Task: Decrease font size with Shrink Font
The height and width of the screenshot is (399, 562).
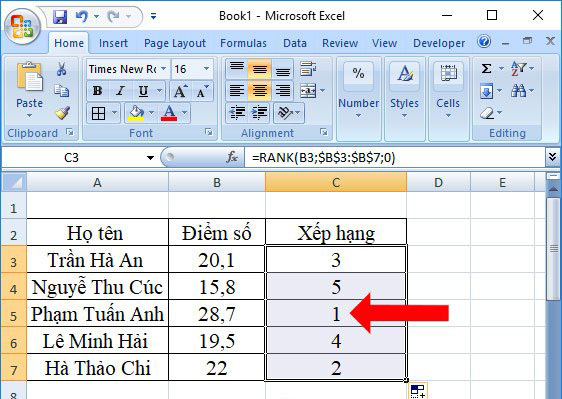Action: click(202, 91)
